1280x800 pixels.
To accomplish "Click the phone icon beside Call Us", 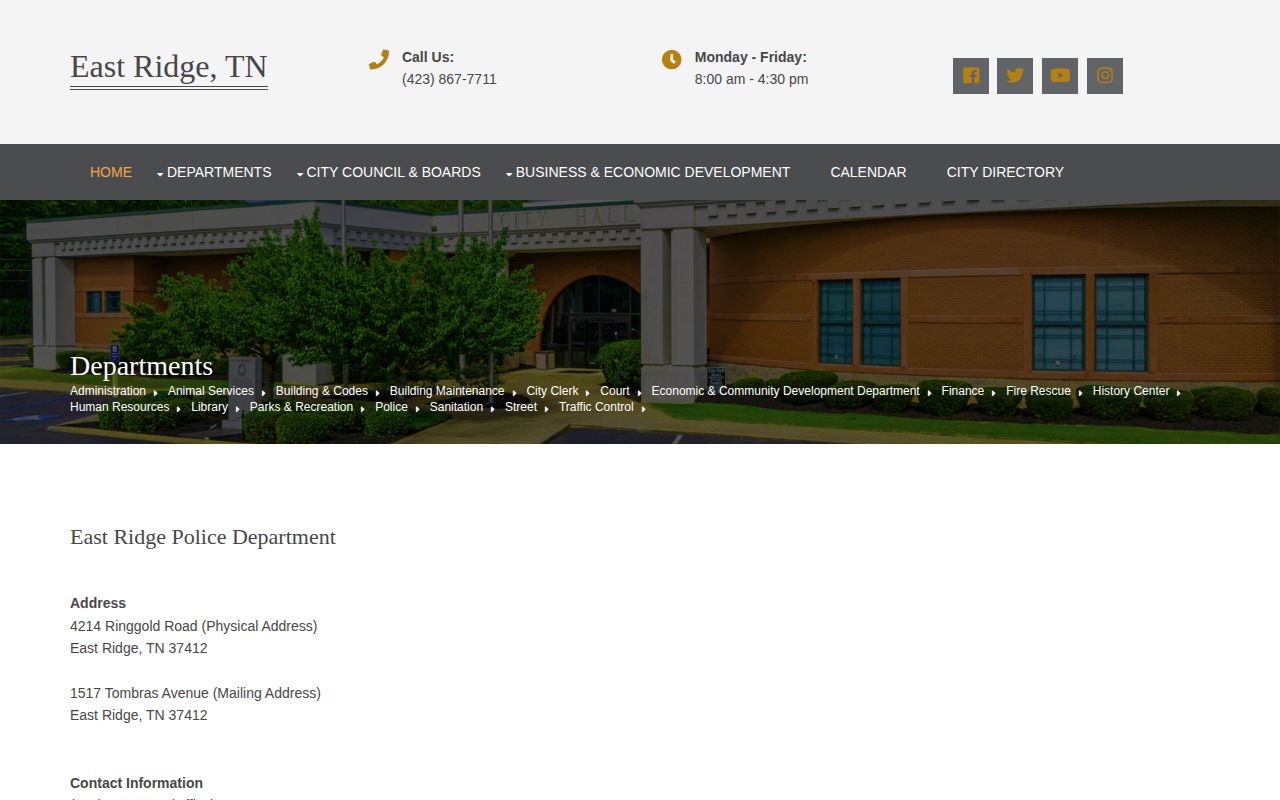I will (x=378, y=60).
